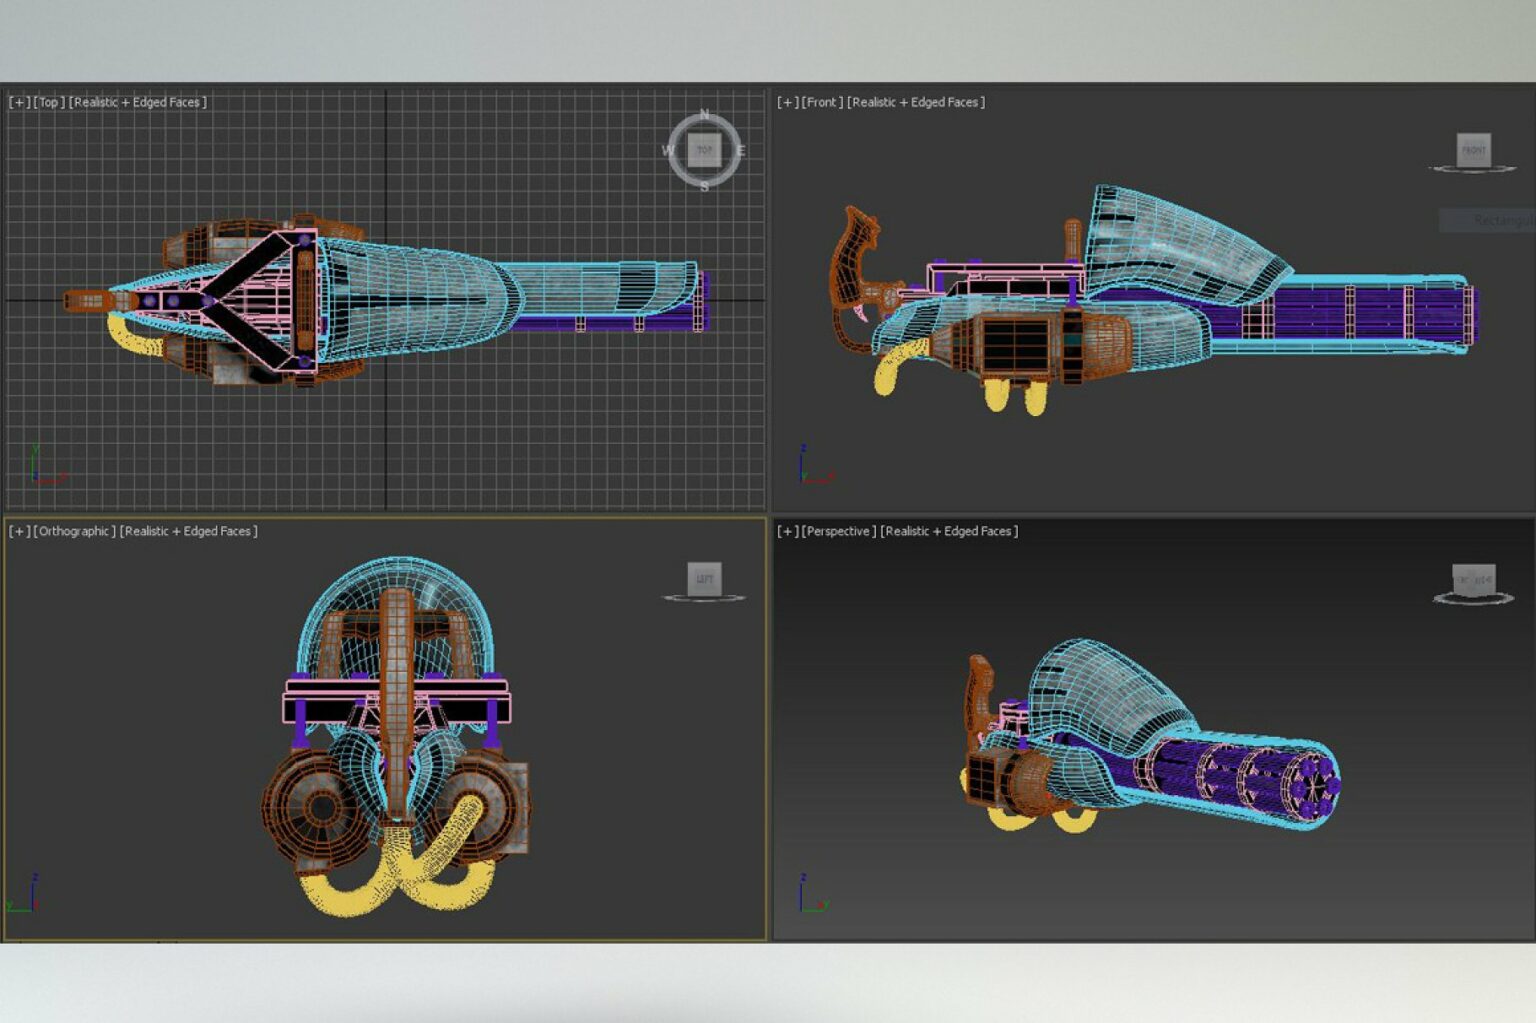Click the E marker on the compass ring

tap(742, 152)
